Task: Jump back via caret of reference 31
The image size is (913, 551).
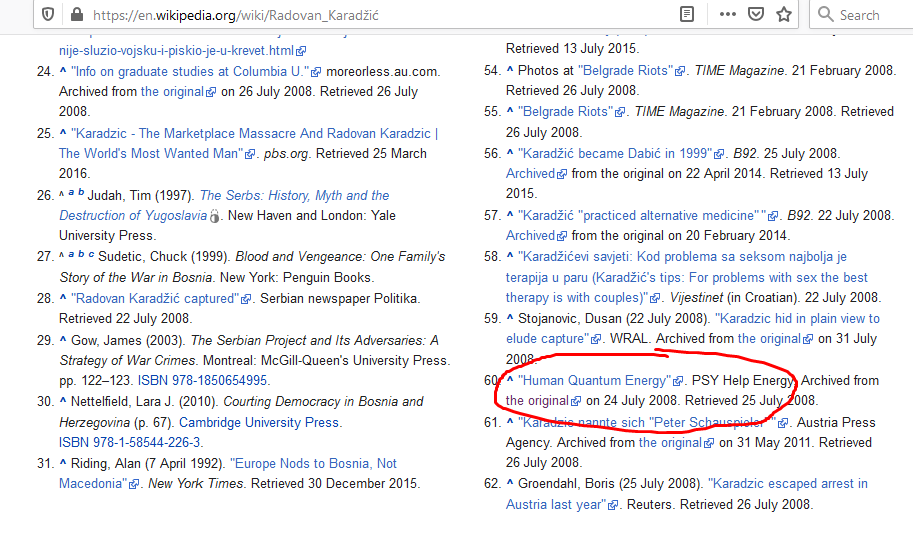Action: [x=63, y=463]
